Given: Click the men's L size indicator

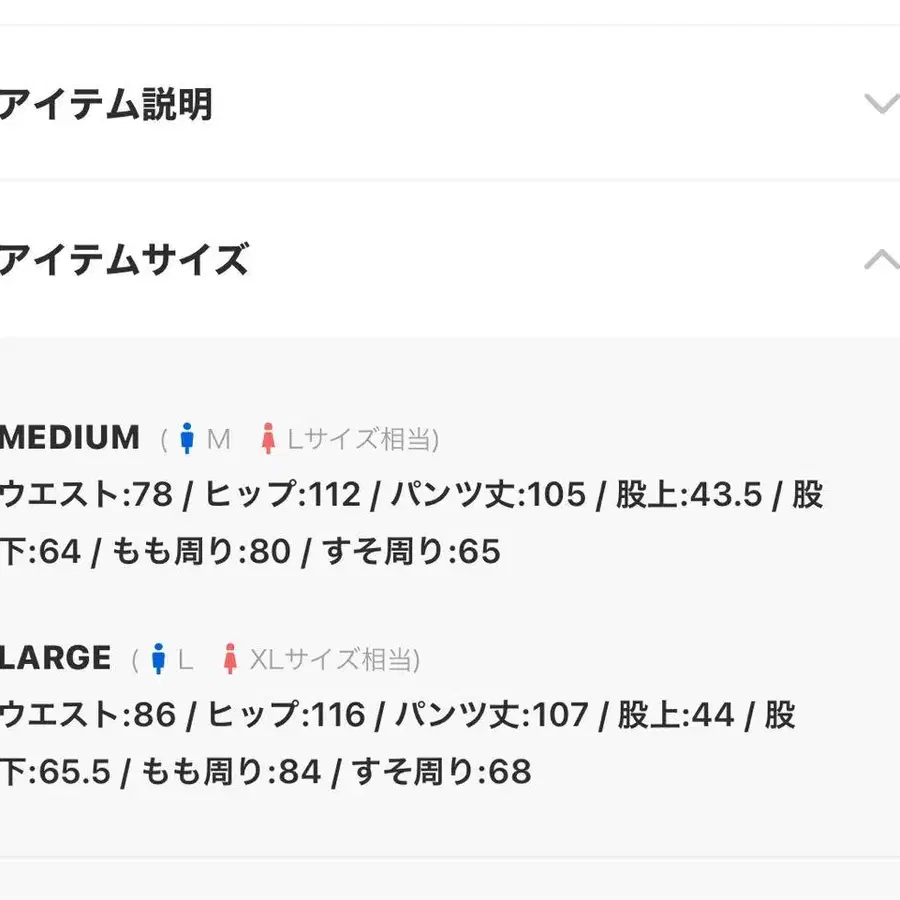Looking at the screenshot, I should [x=185, y=660].
